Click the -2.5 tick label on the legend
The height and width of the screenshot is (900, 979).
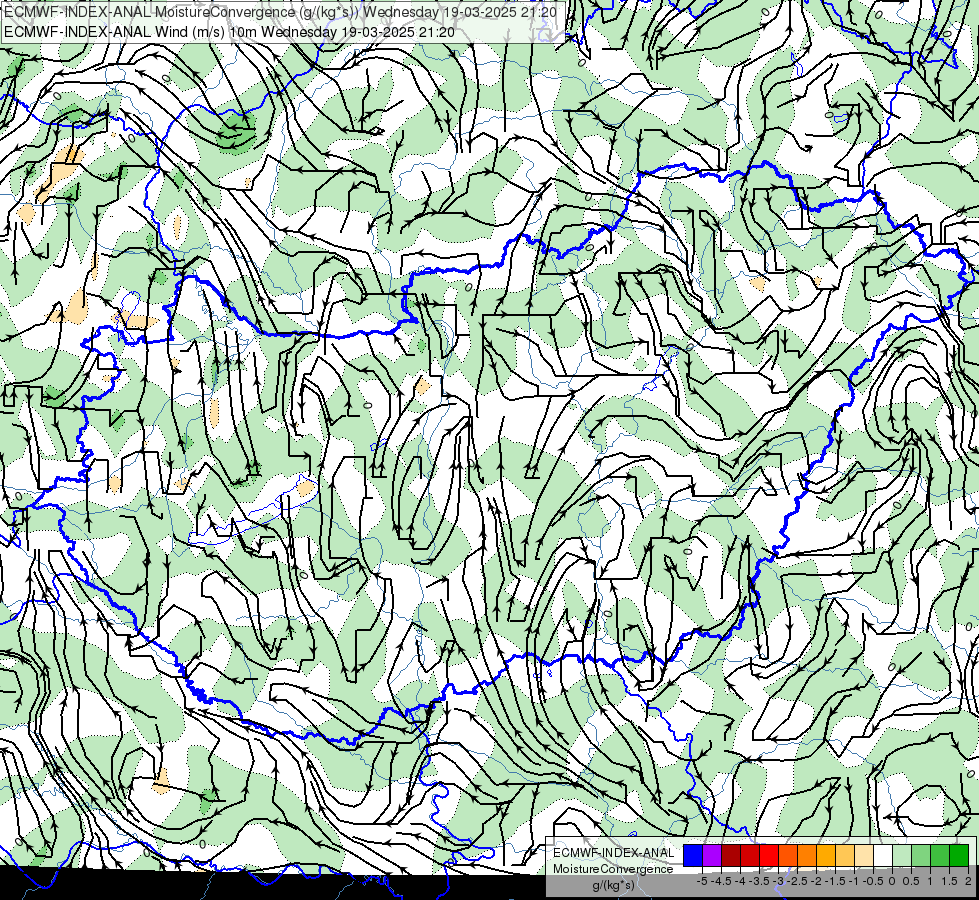coord(797,881)
